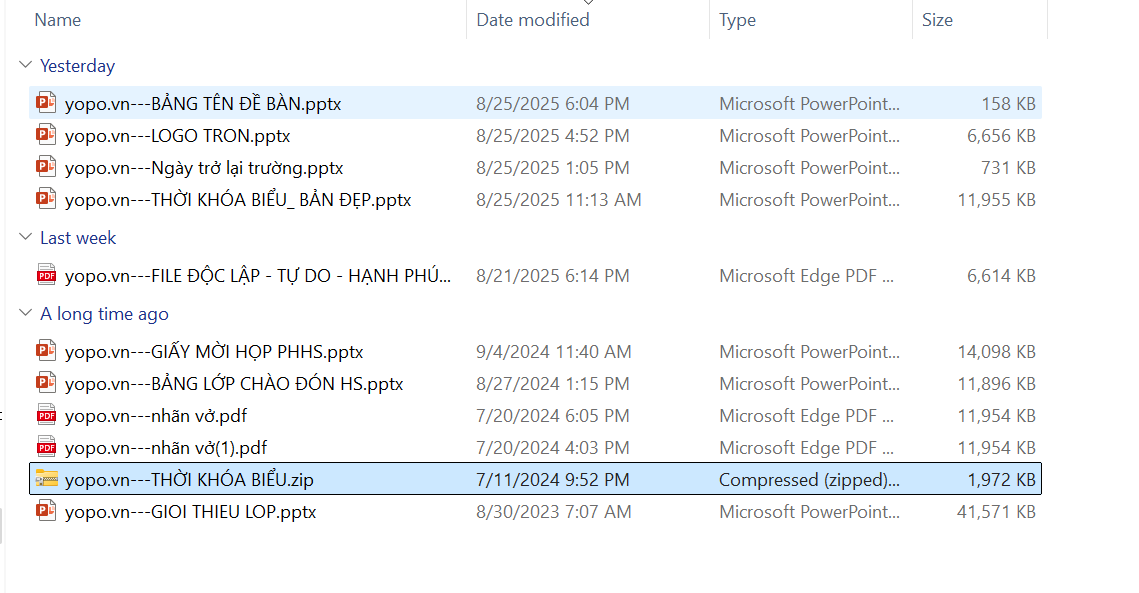
Task: Sort files by Name column header
Action: point(57,20)
